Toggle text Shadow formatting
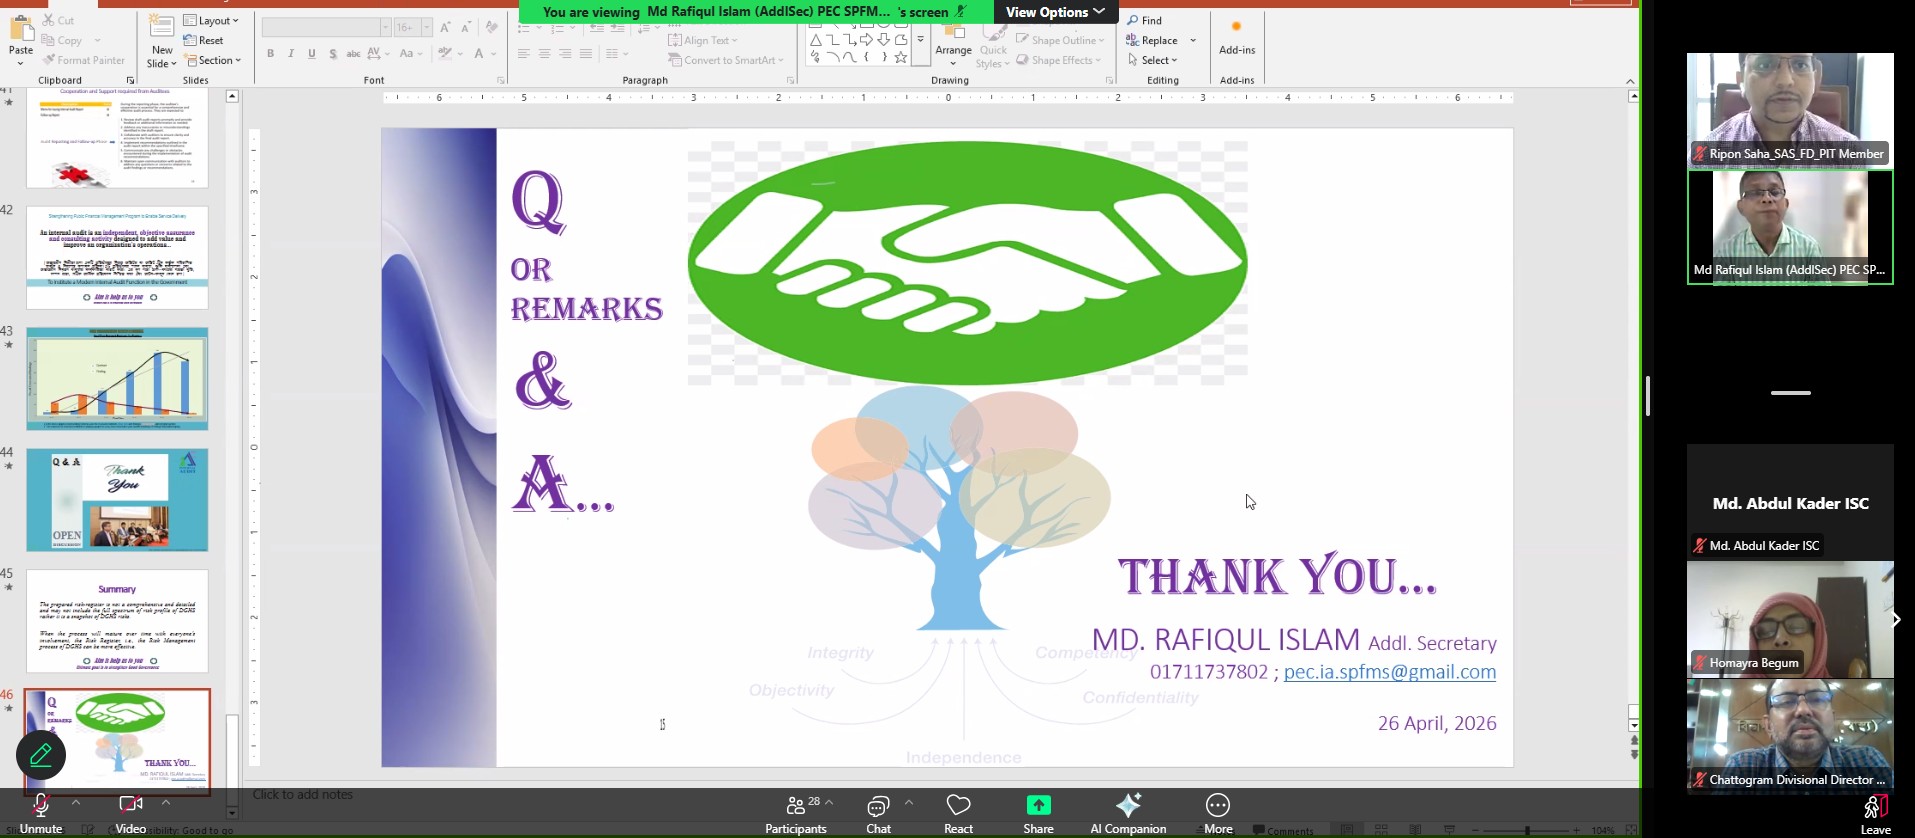Image resolution: width=1915 pixels, height=838 pixels. (x=333, y=54)
